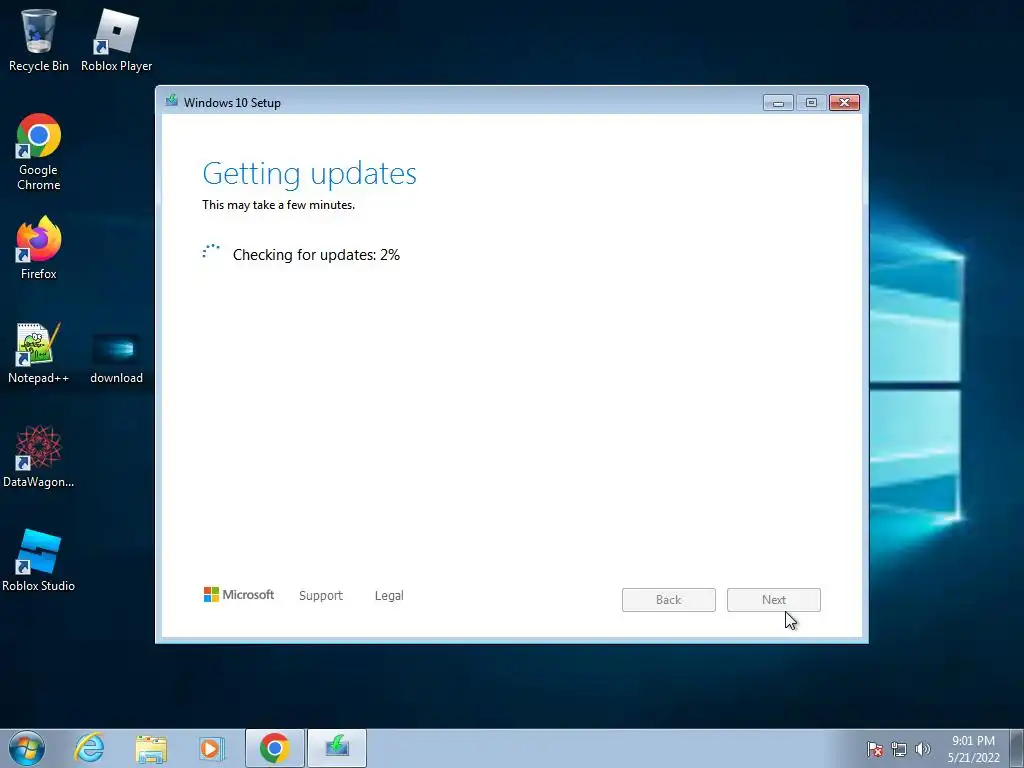The image size is (1024, 768).
Task: Launch the Roblox Player desktop shortcut
Action: click(116, 40)
